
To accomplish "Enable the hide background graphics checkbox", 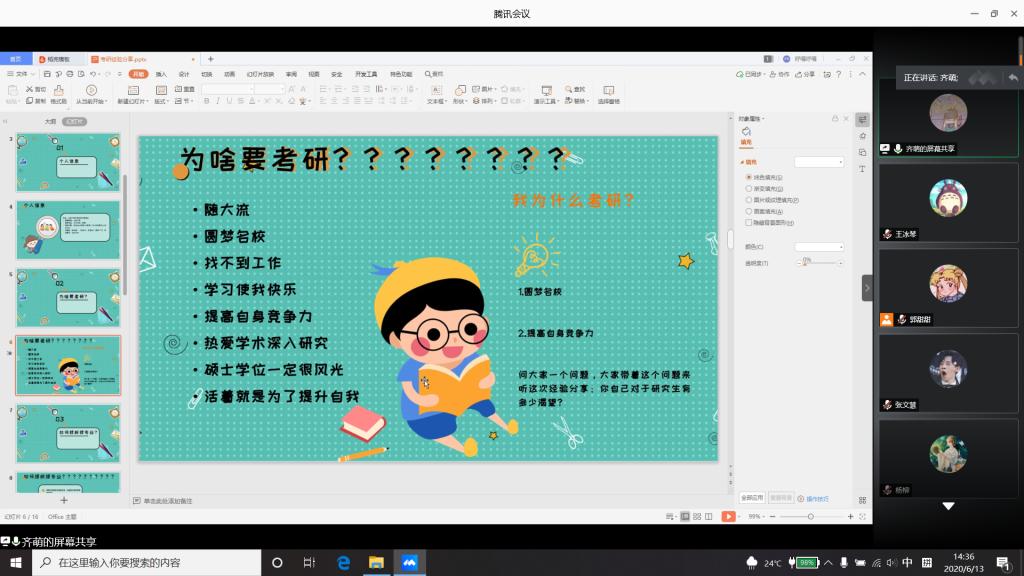I will pyautogui.click(x=749, y=223).
